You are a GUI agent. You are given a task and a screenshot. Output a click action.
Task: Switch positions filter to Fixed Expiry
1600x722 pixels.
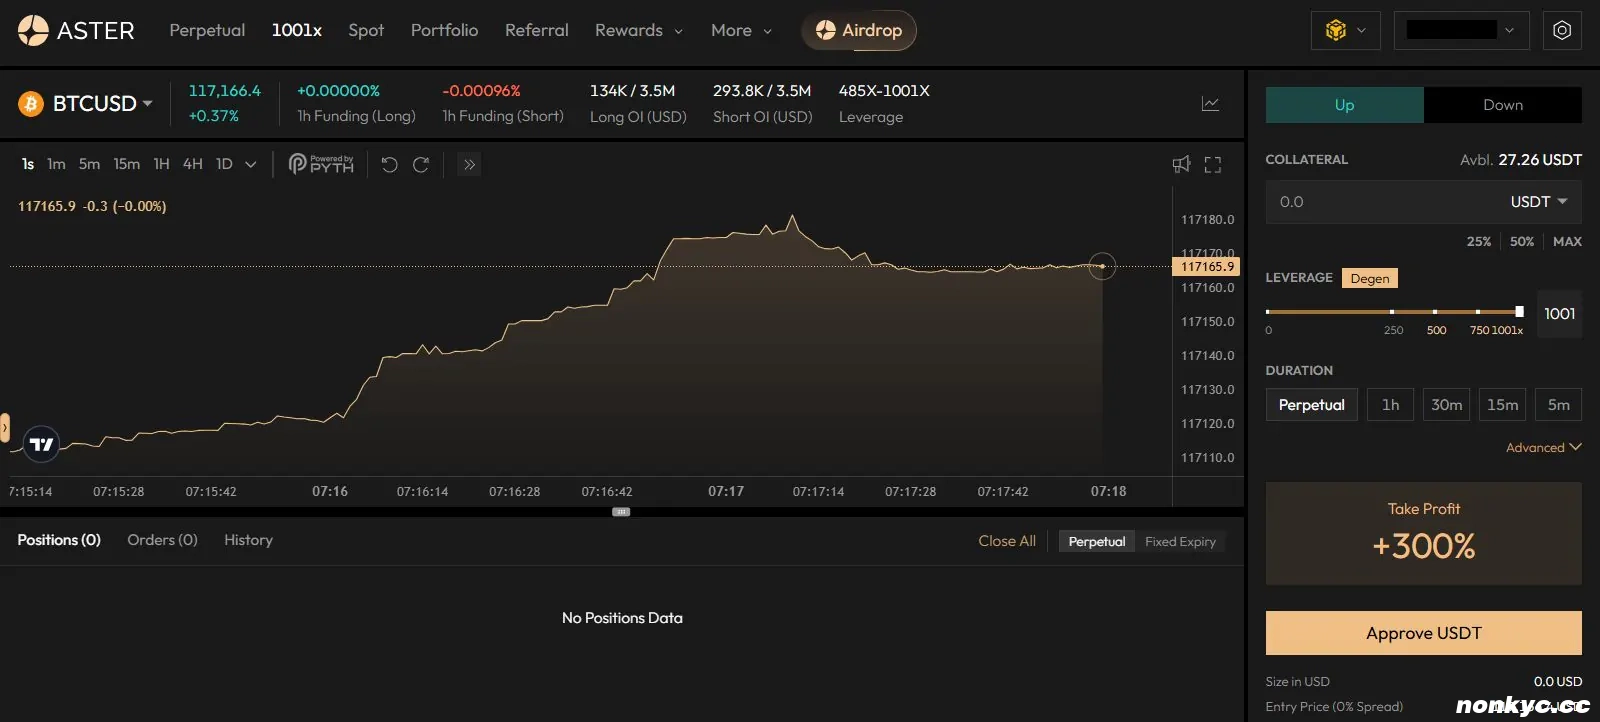click(x=1180, y=541)
